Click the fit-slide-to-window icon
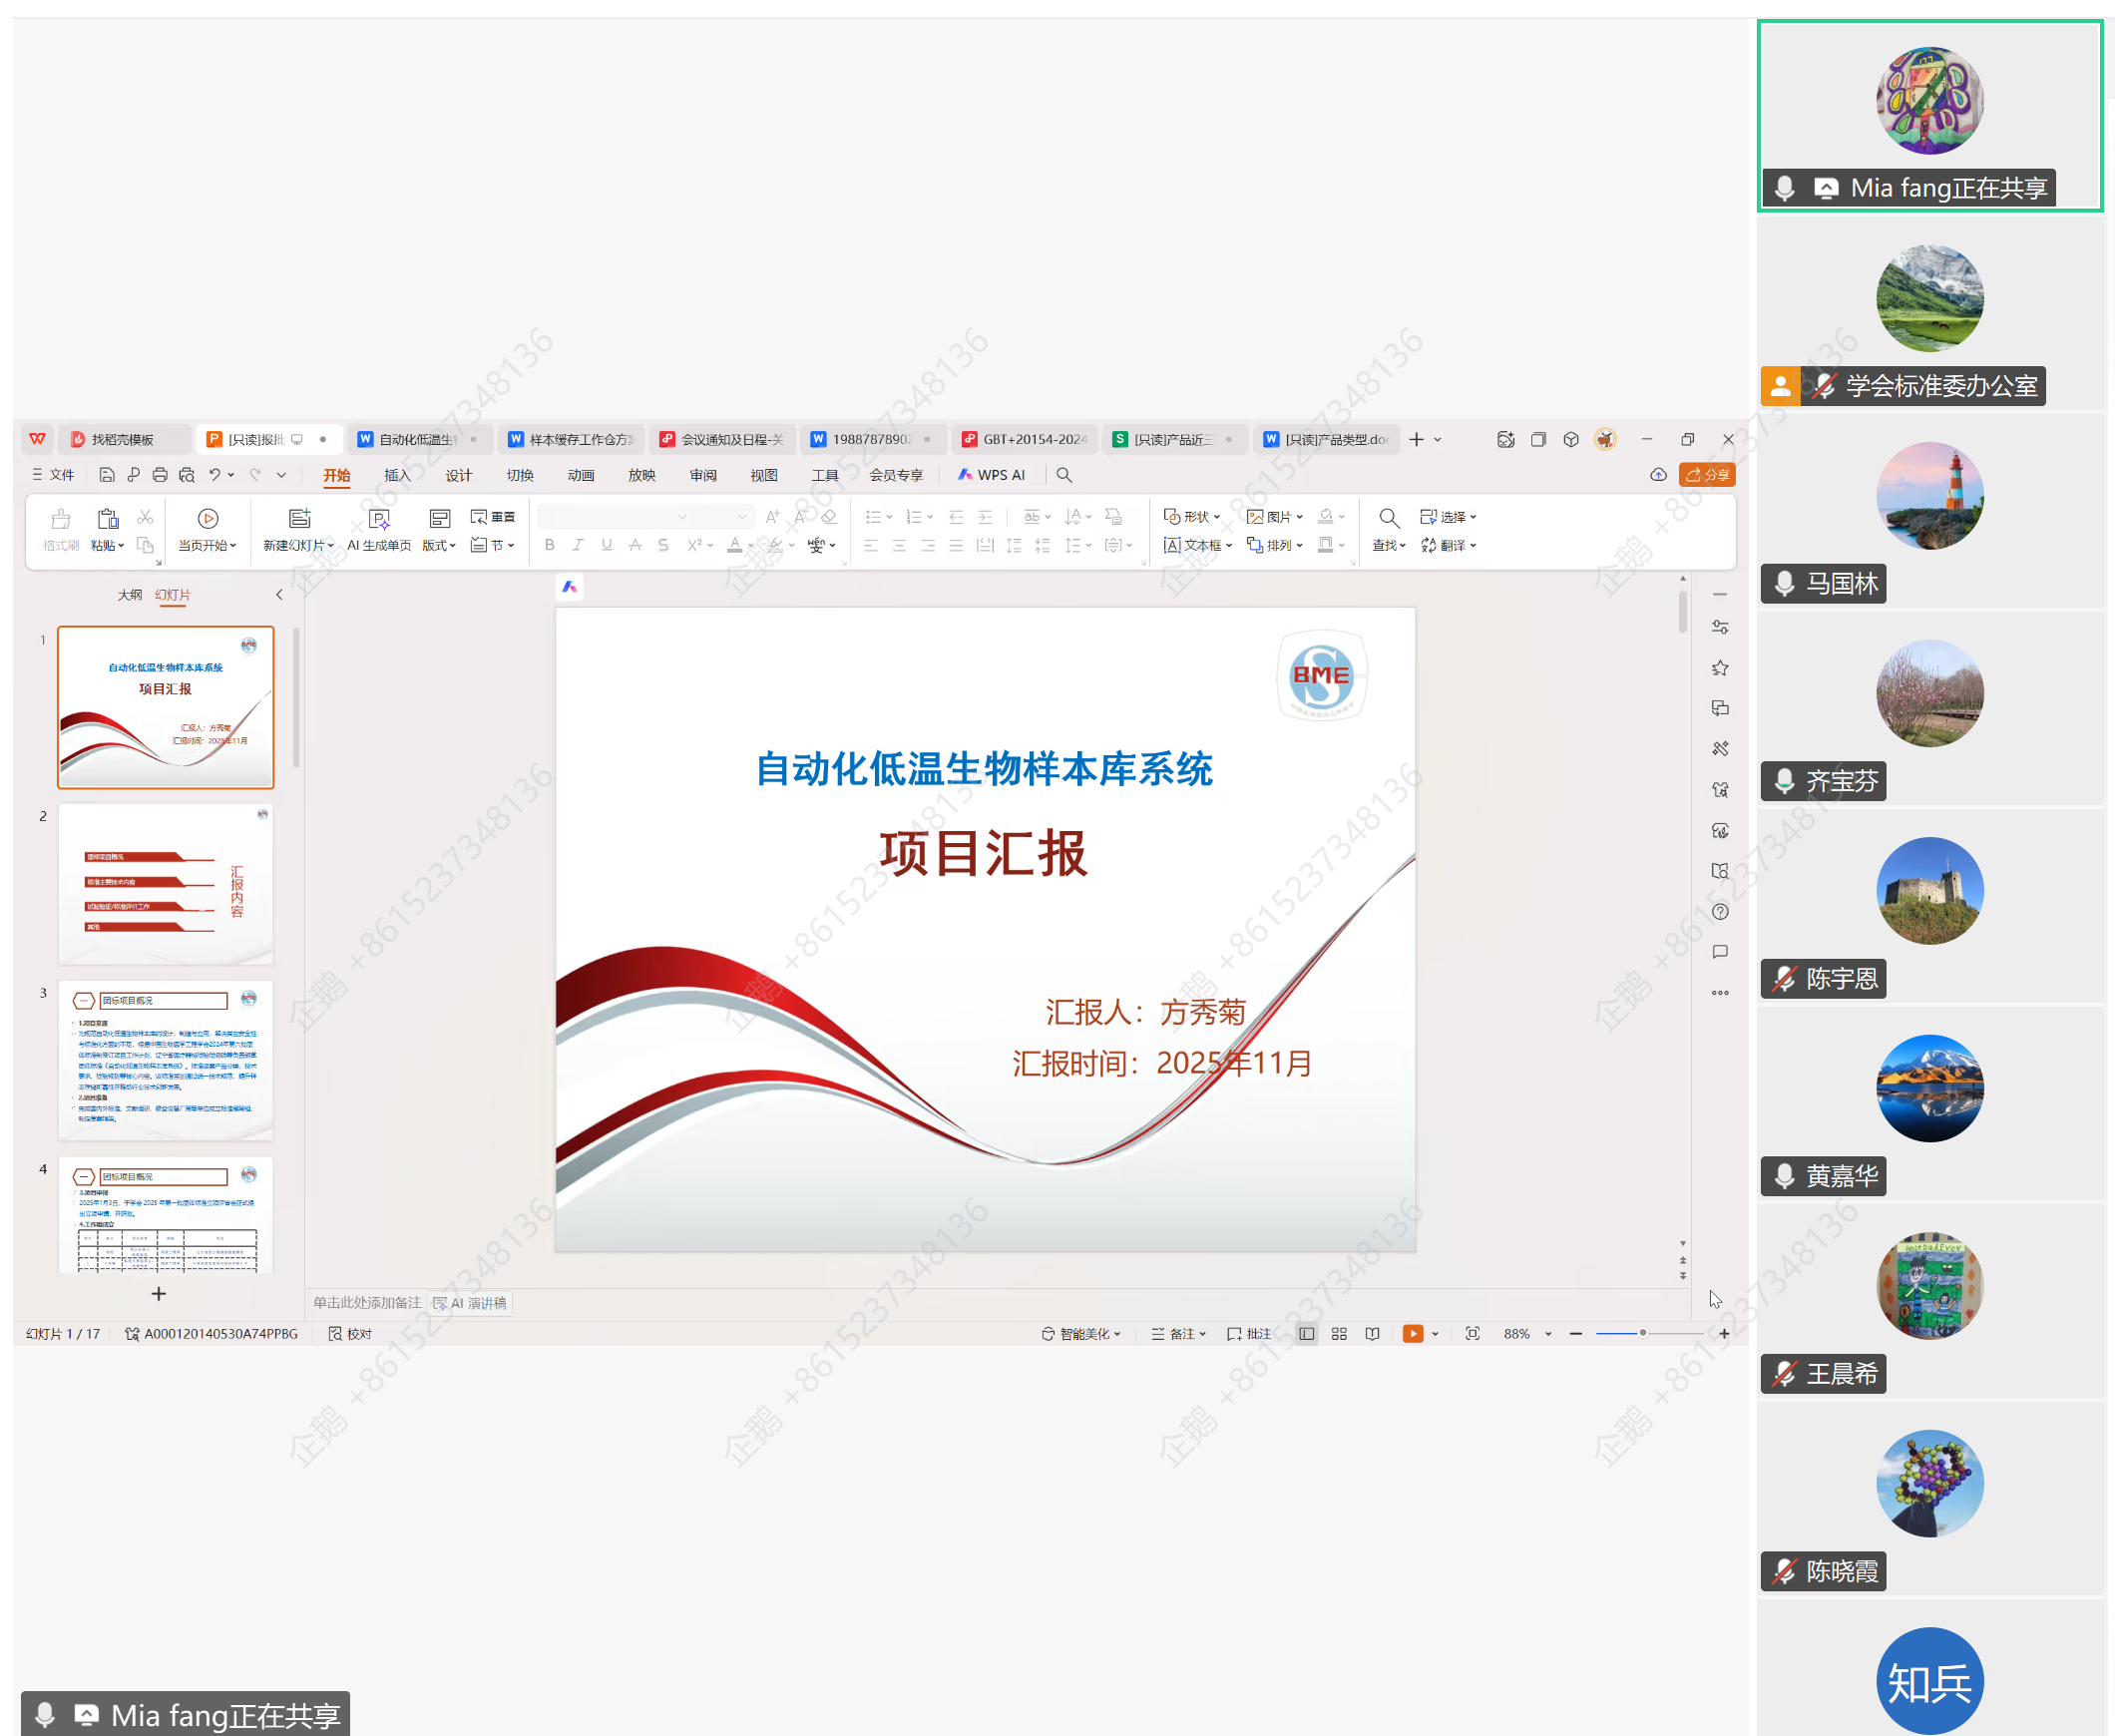 coord(1472,1333)
